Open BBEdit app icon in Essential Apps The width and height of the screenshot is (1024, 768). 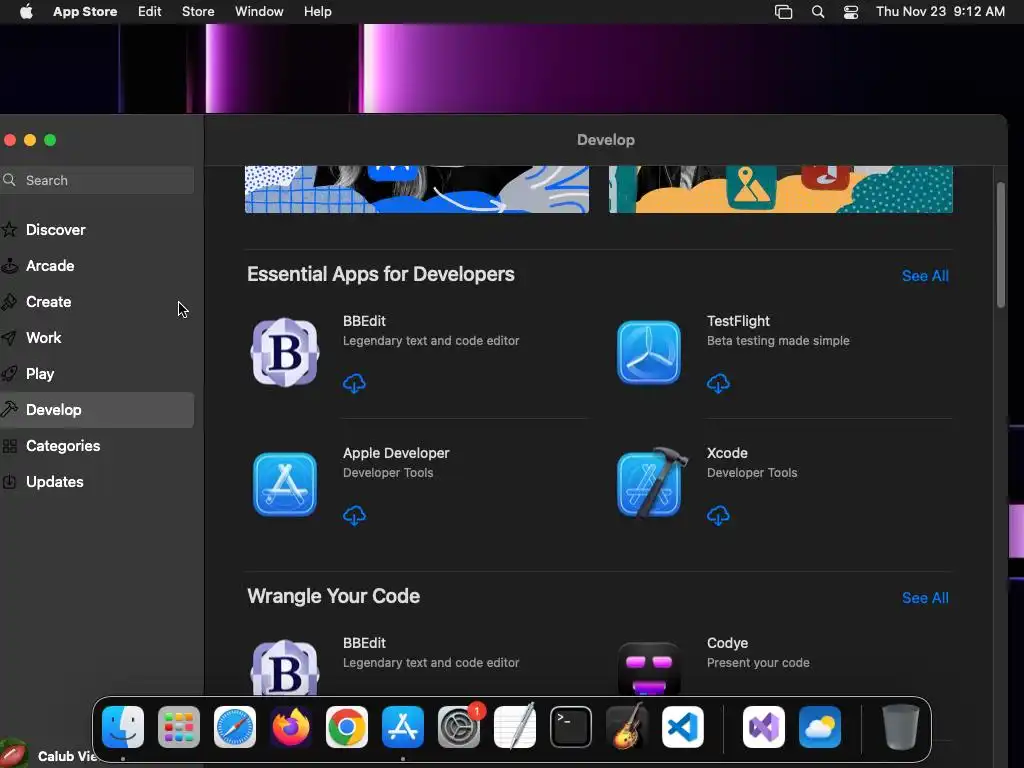tap(285, 352)
